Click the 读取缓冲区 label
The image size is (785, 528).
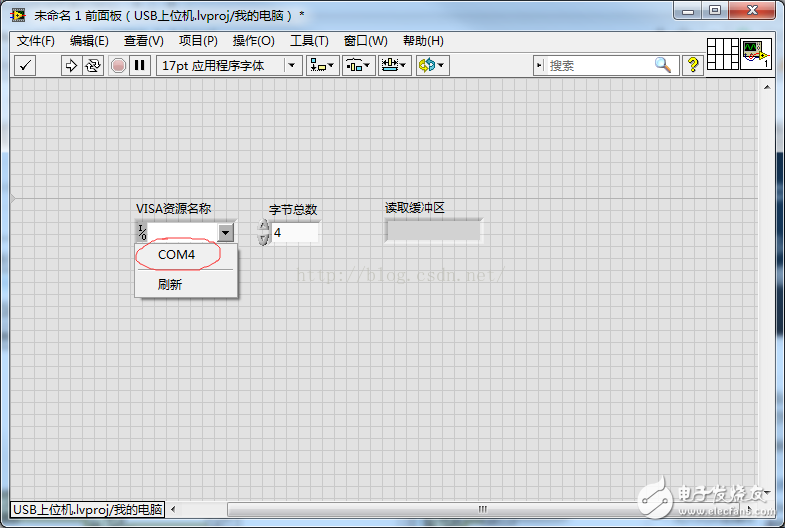[x=415, y=208]
